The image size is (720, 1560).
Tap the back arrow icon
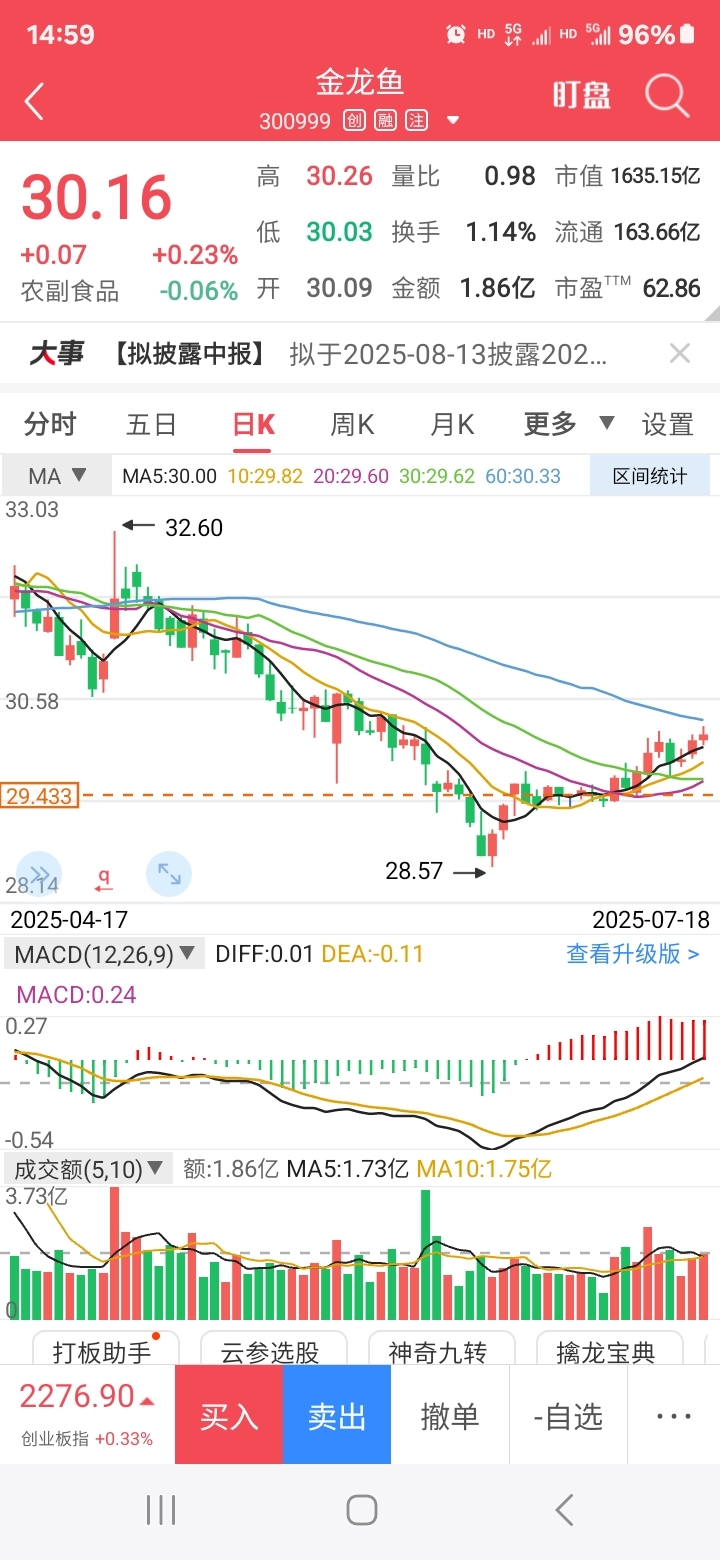click(x=34, y=101)
